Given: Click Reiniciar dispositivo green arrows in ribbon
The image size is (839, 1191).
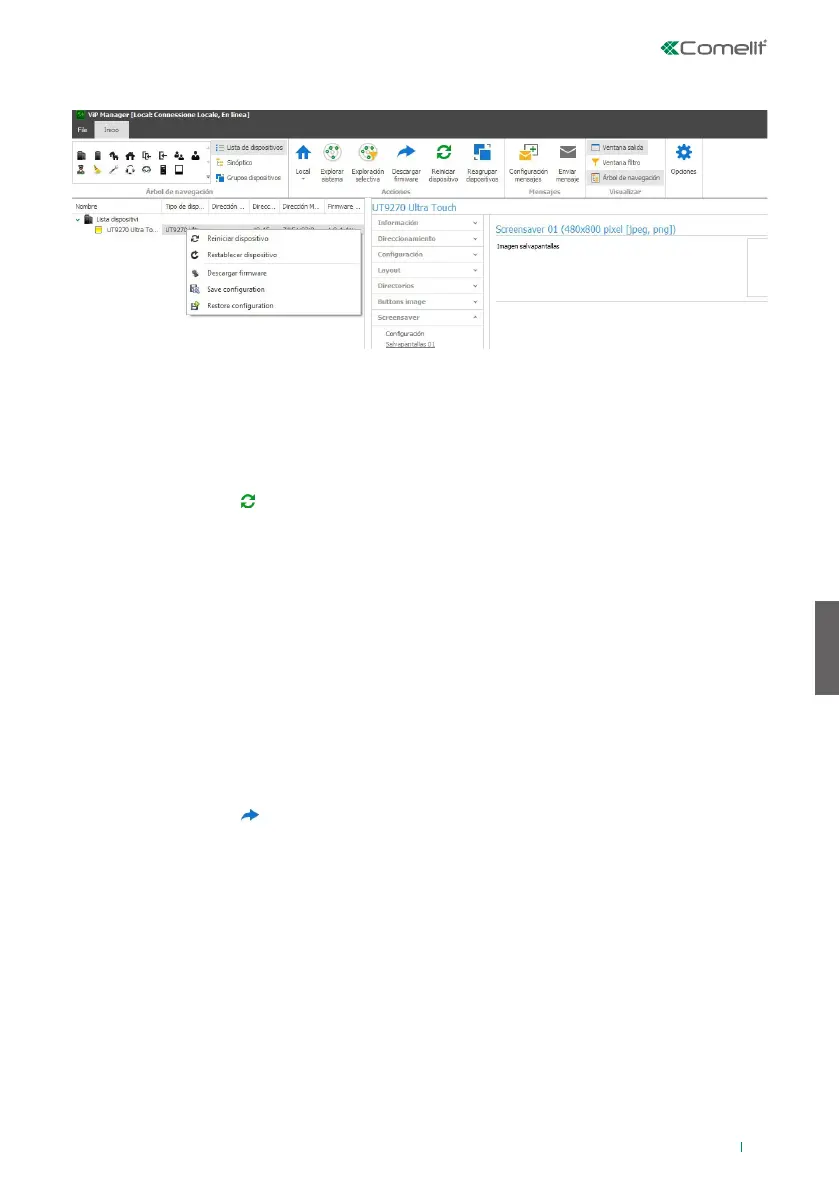Looking at the screenshot, I should (443, 152).
